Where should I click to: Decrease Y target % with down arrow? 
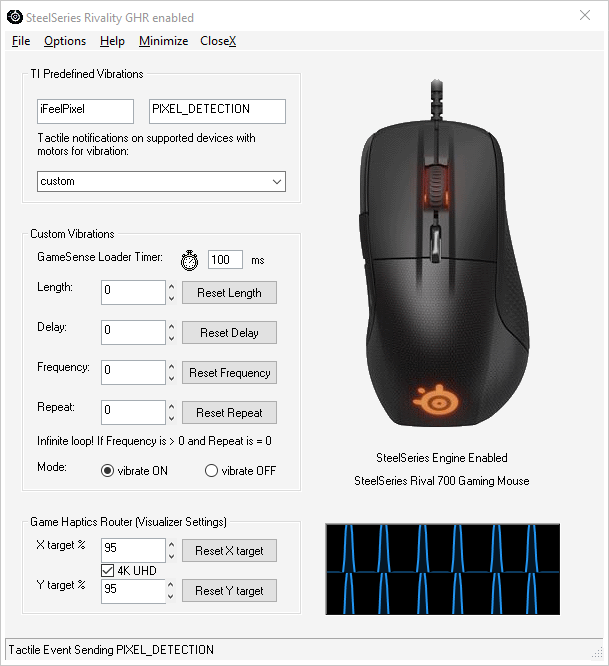pyautogui.click(x=170, y=596)
